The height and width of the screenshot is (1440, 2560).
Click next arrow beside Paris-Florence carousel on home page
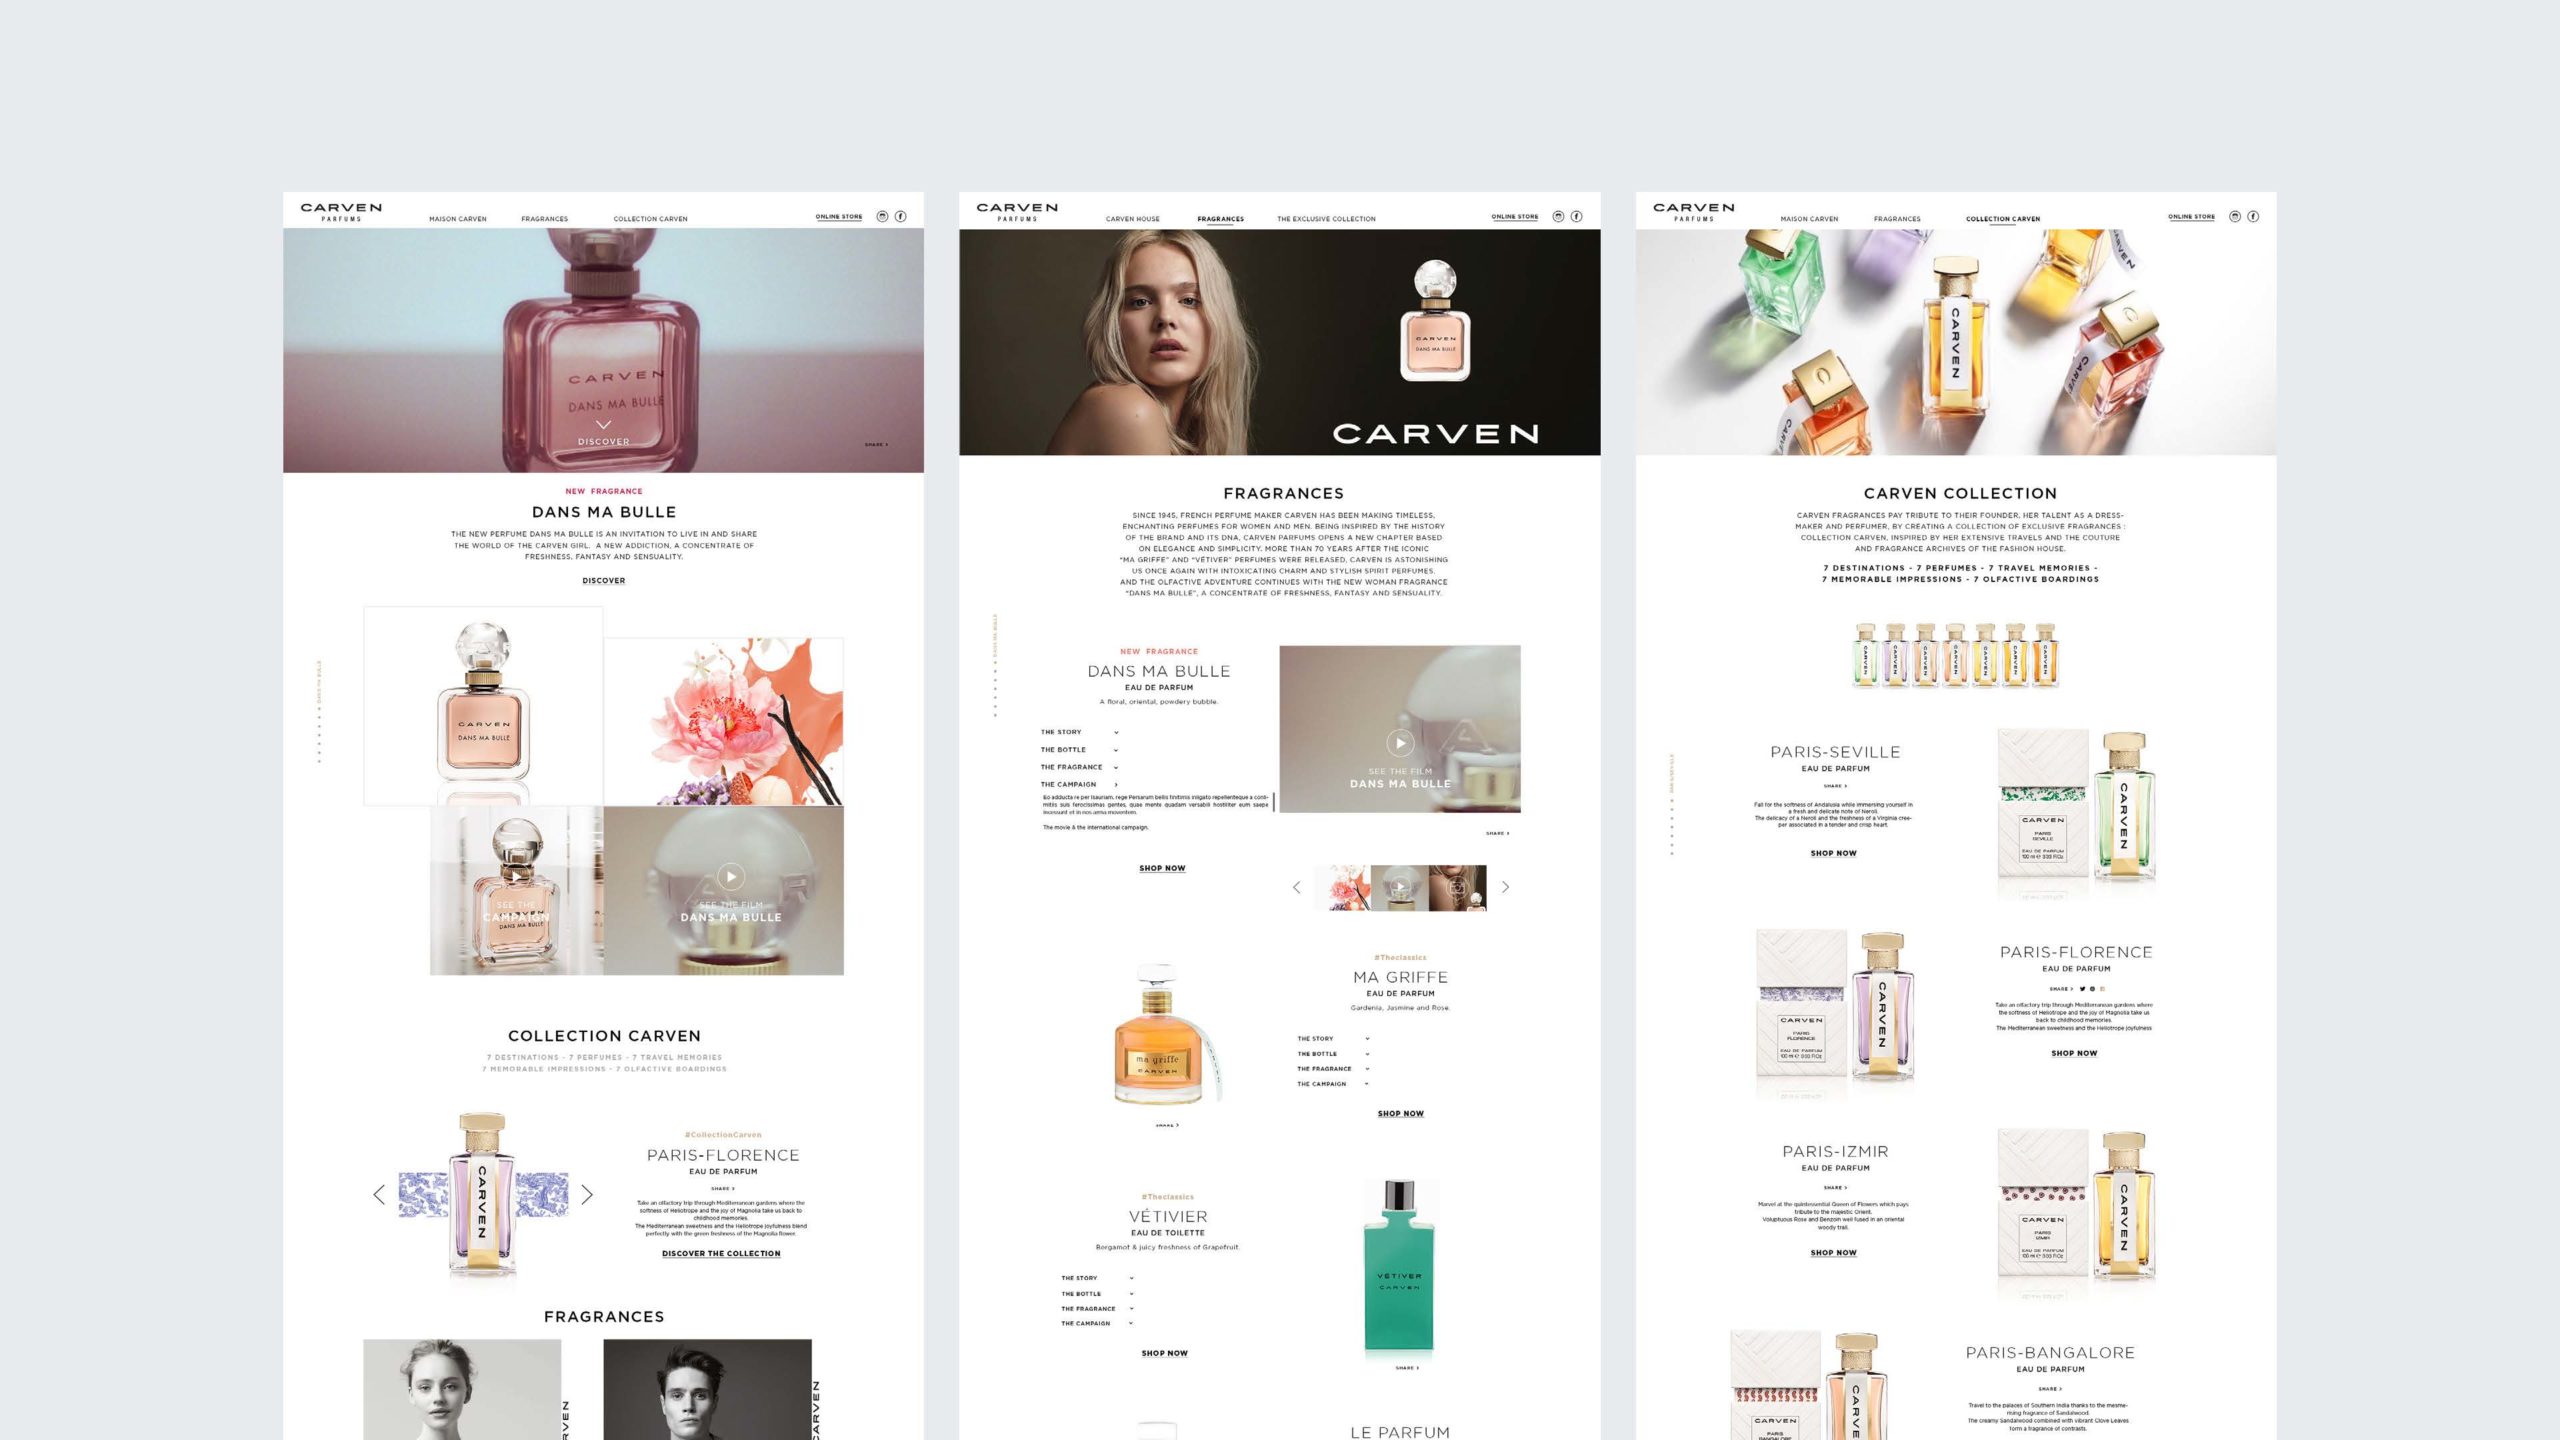pyautogui.click(x=587, y=1194)
